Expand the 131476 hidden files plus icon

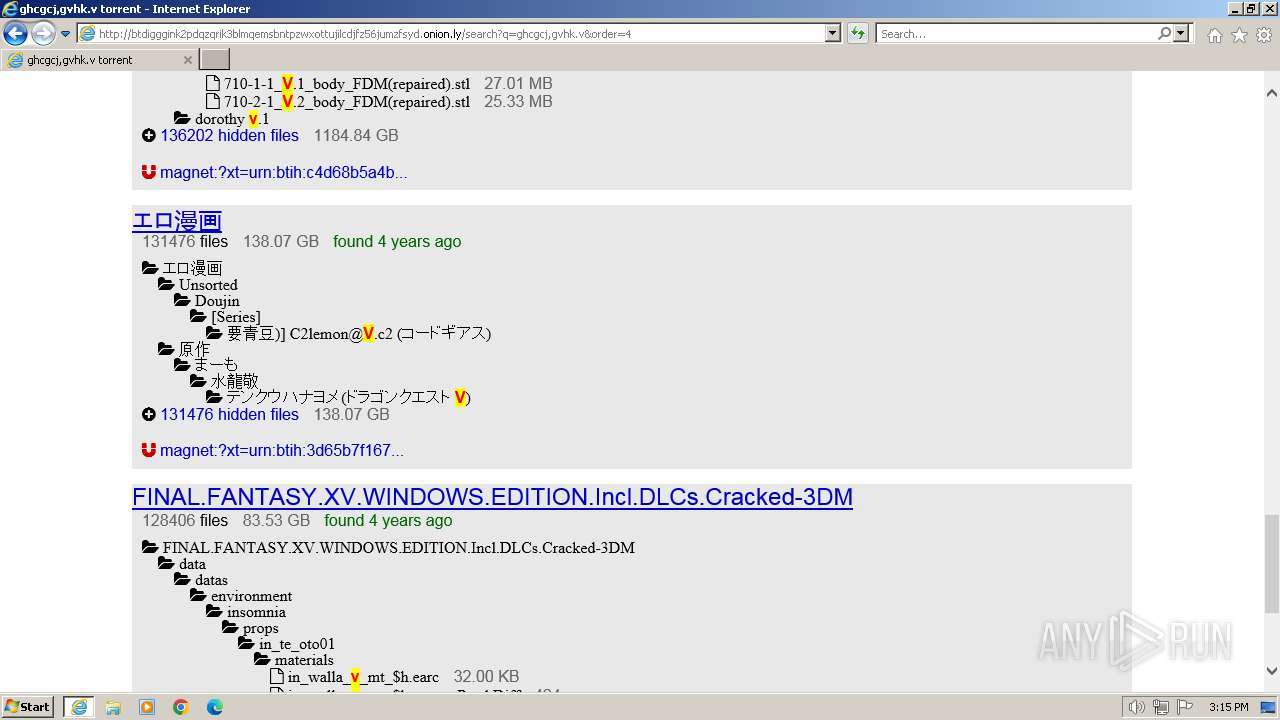click(x=149, y=414)
